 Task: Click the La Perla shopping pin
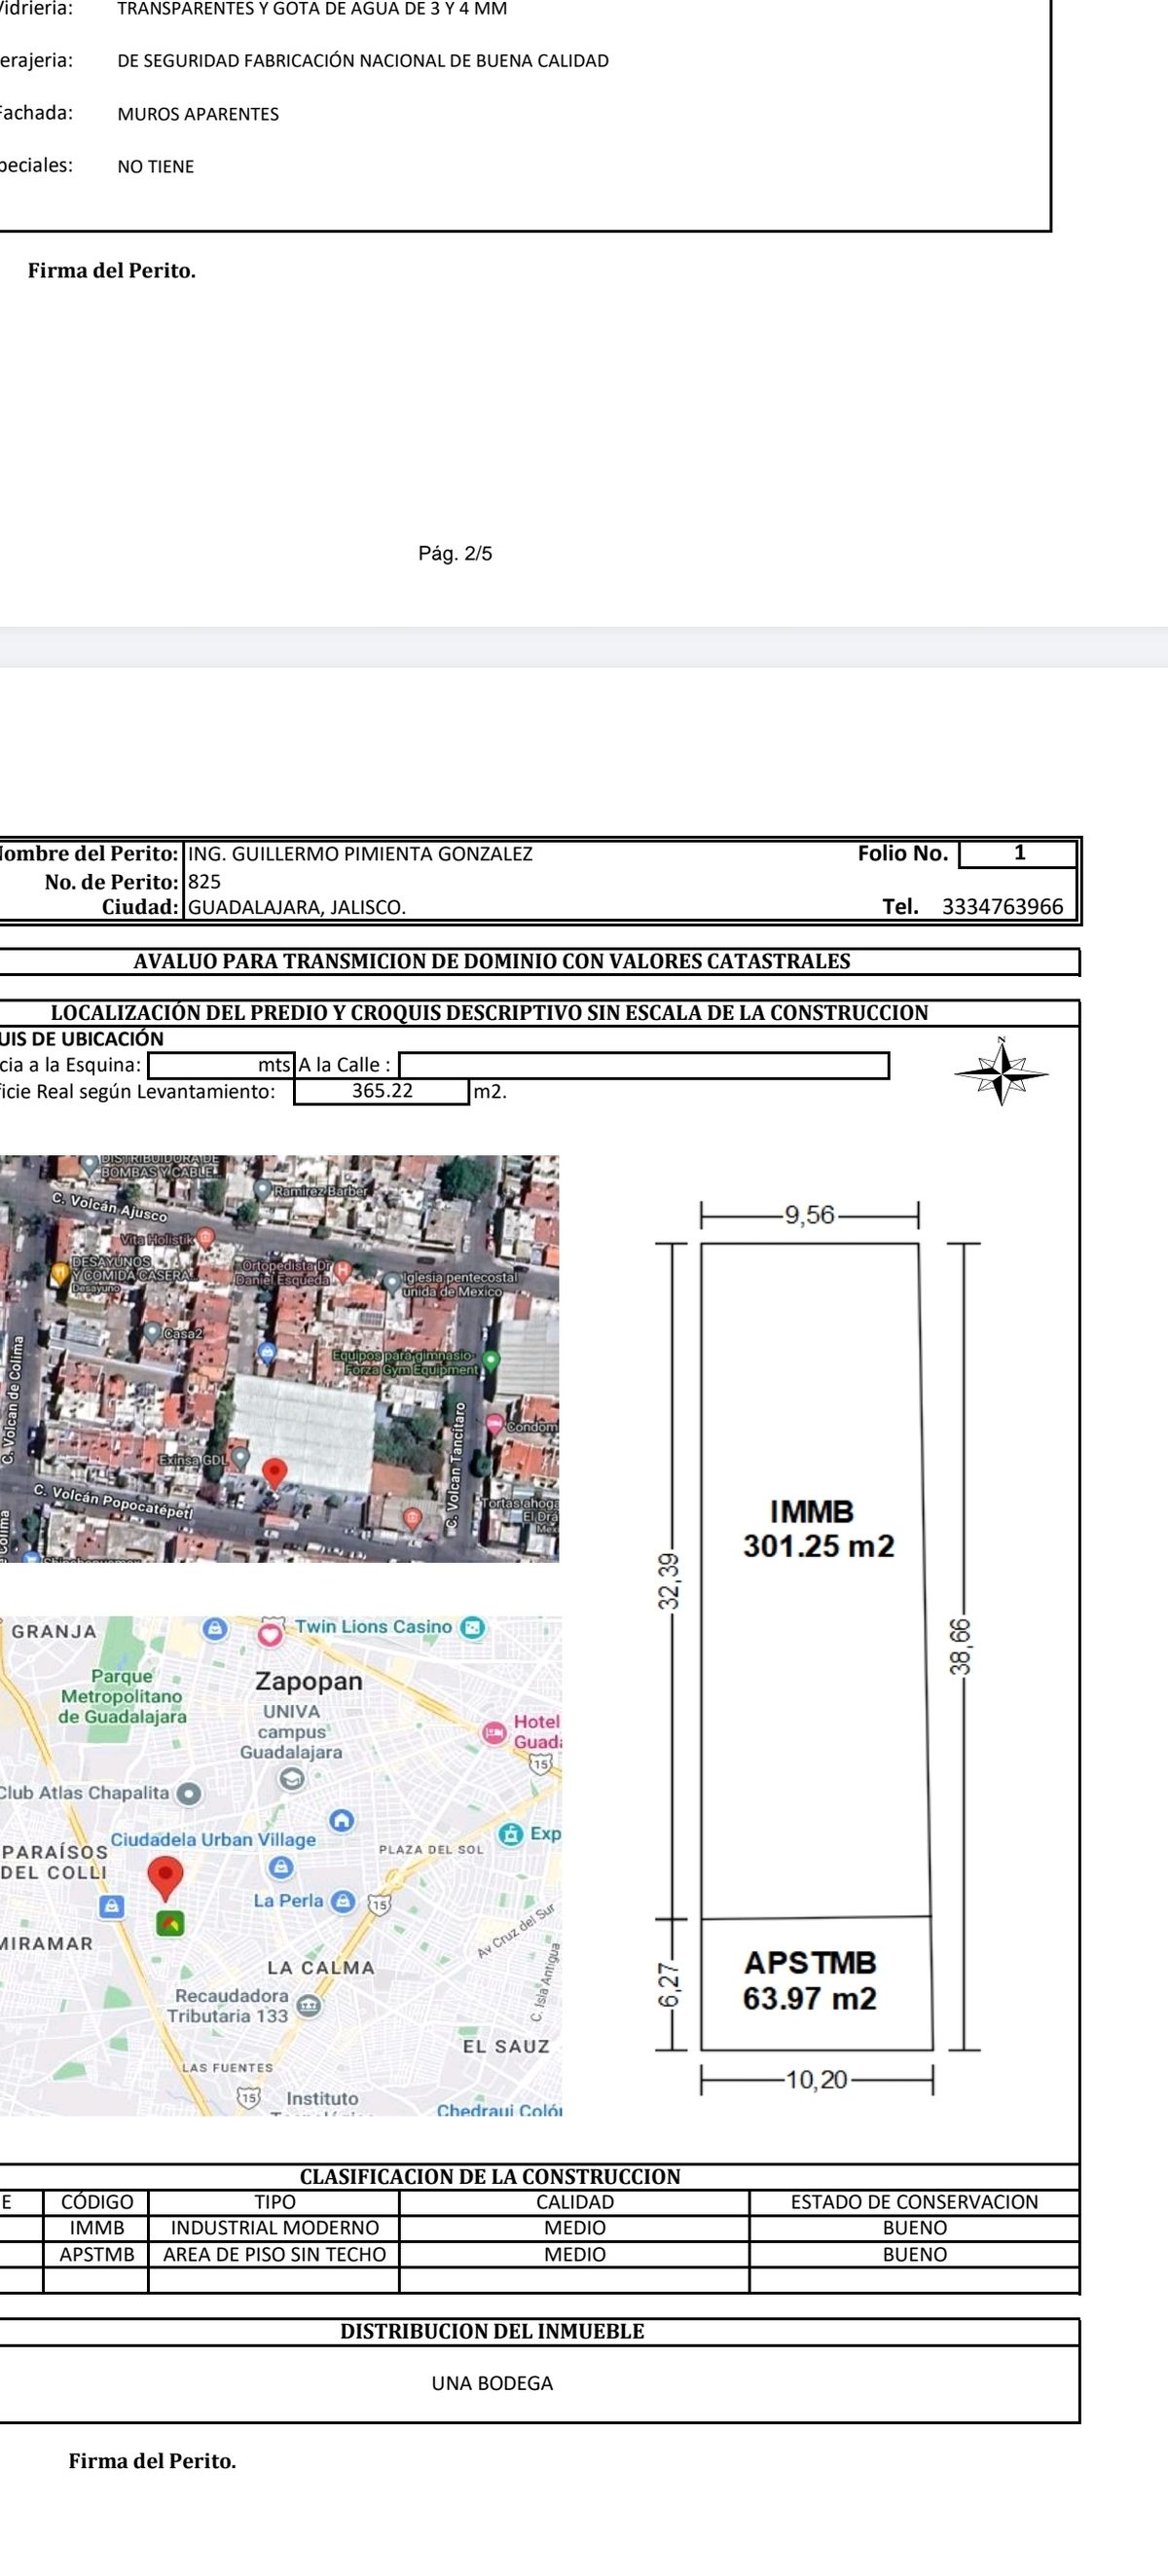[342, 1901]
